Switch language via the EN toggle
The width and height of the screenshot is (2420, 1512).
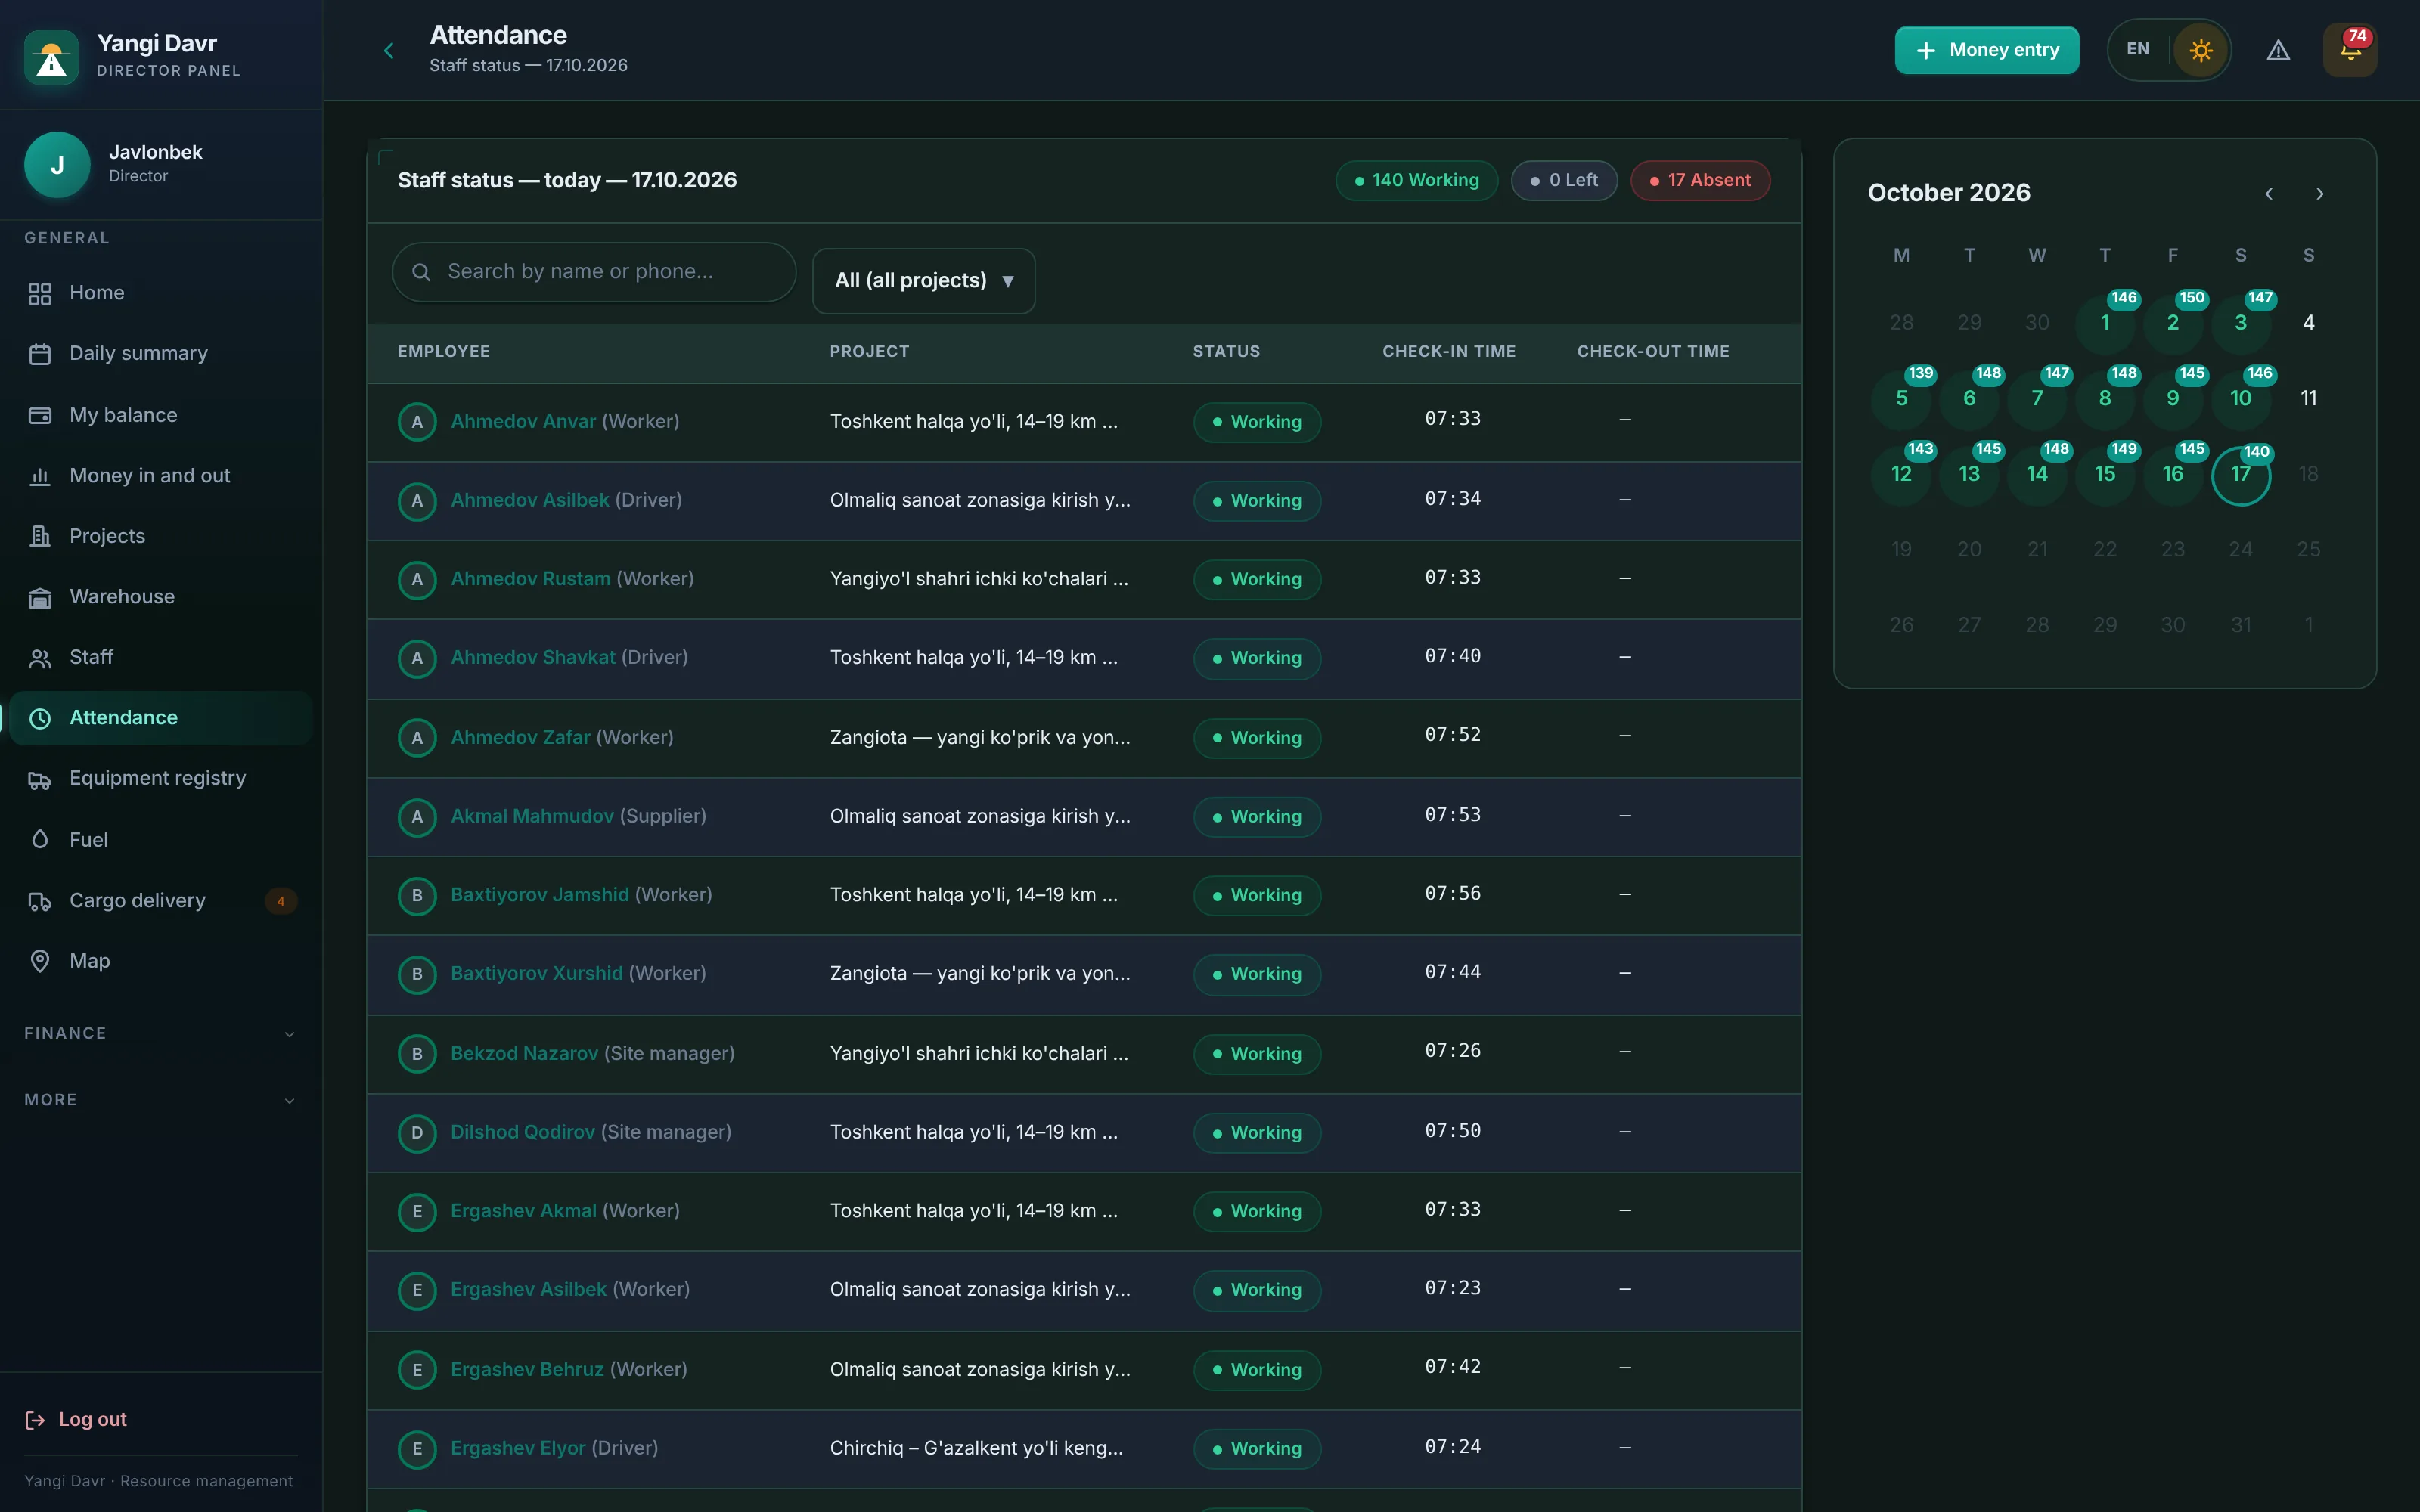coord(2138,49)
